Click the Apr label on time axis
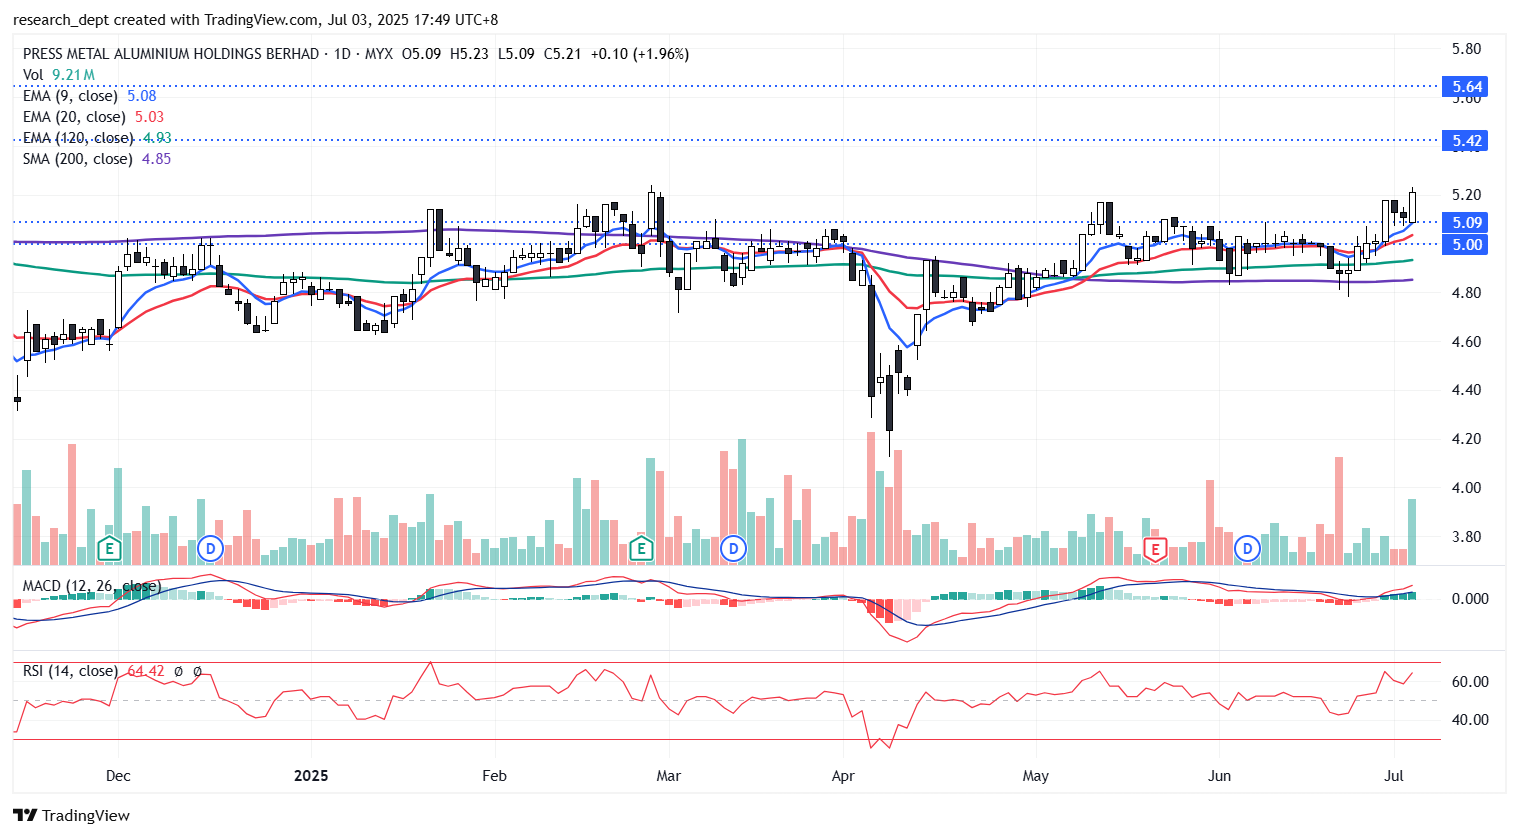The height and width of the screenshot is (837, 1519). [843, 776]
